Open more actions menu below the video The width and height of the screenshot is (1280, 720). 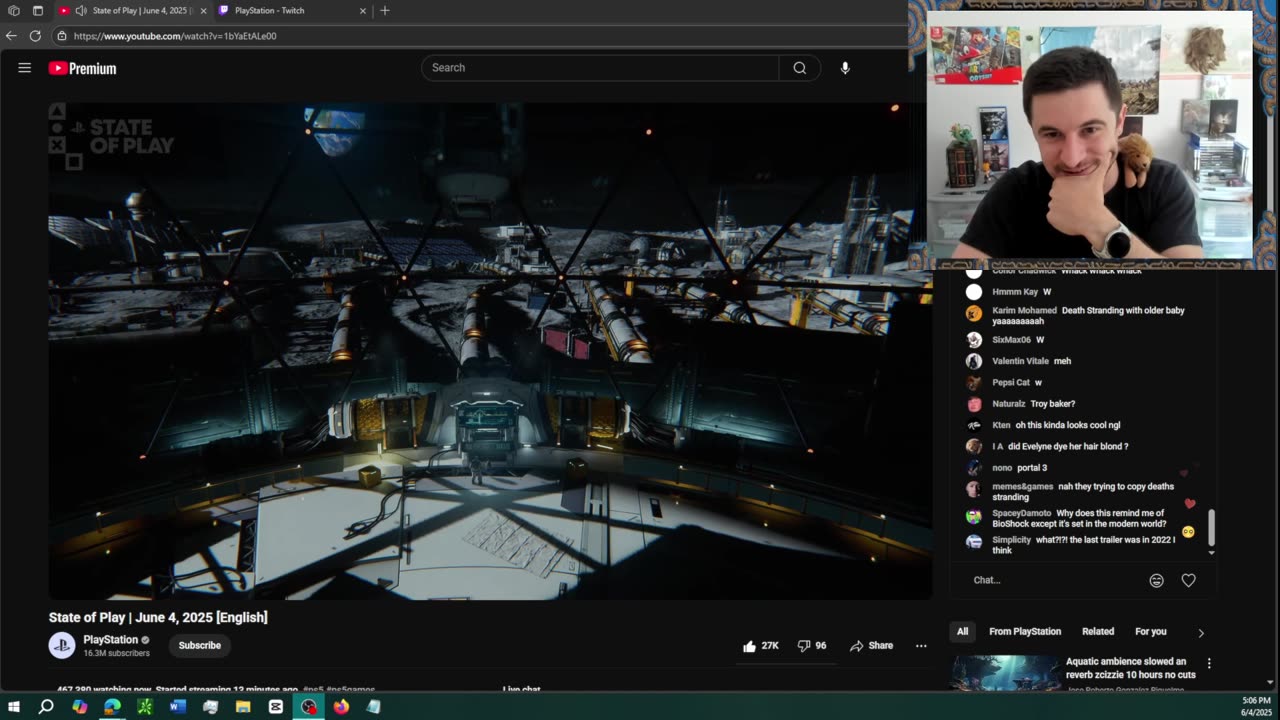[921, 646]
